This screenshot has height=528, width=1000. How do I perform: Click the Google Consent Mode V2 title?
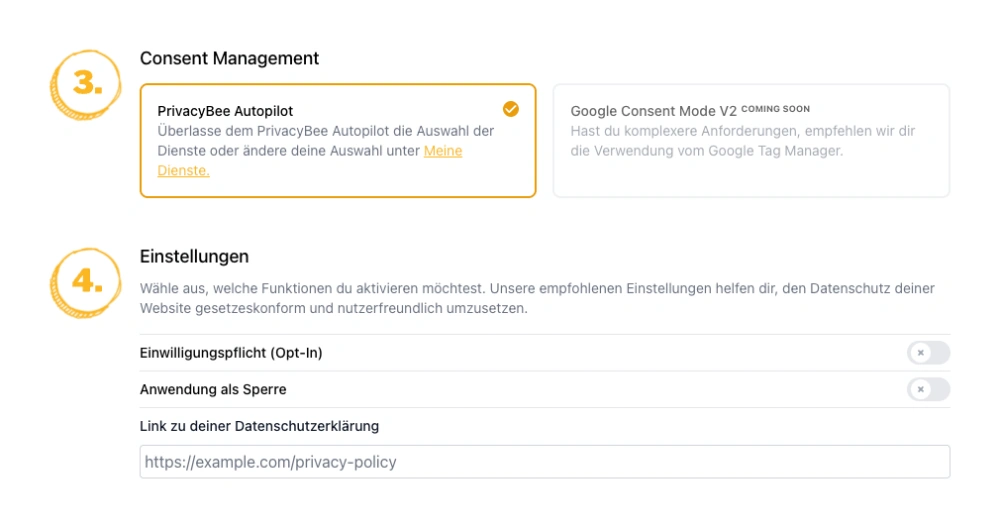(653, 111)
